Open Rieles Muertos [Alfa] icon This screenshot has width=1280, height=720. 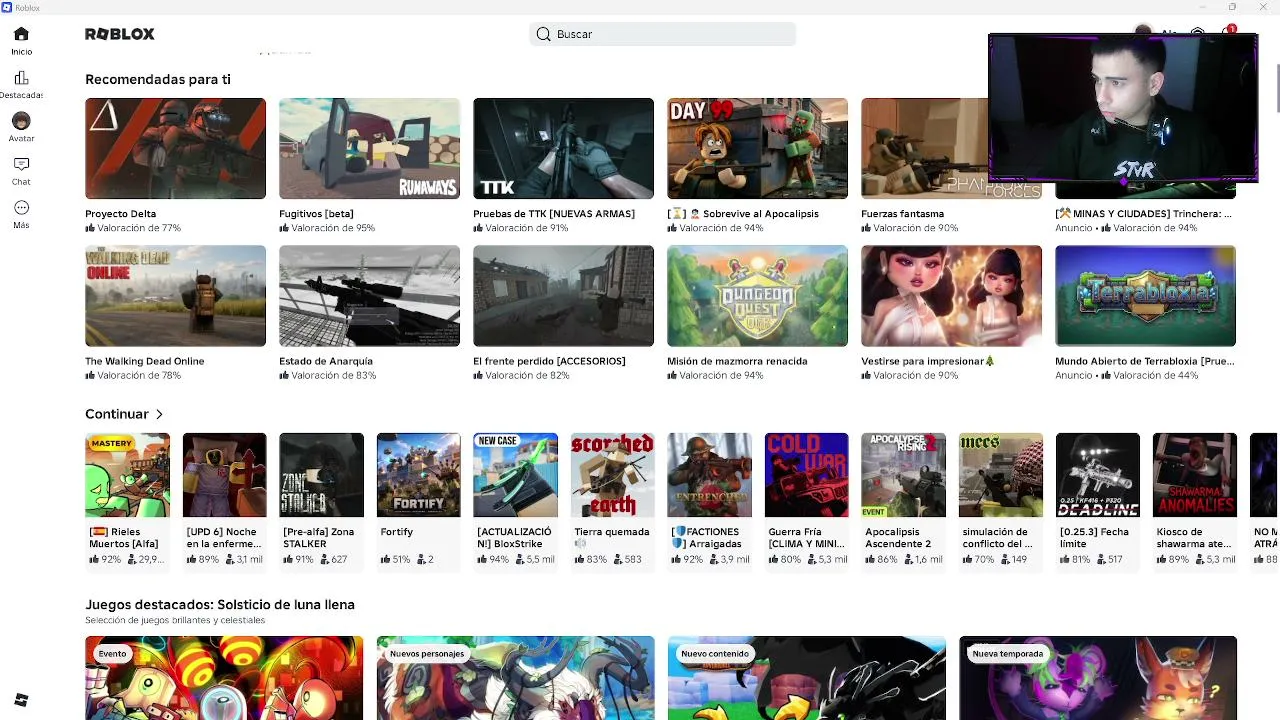(127, 475)
